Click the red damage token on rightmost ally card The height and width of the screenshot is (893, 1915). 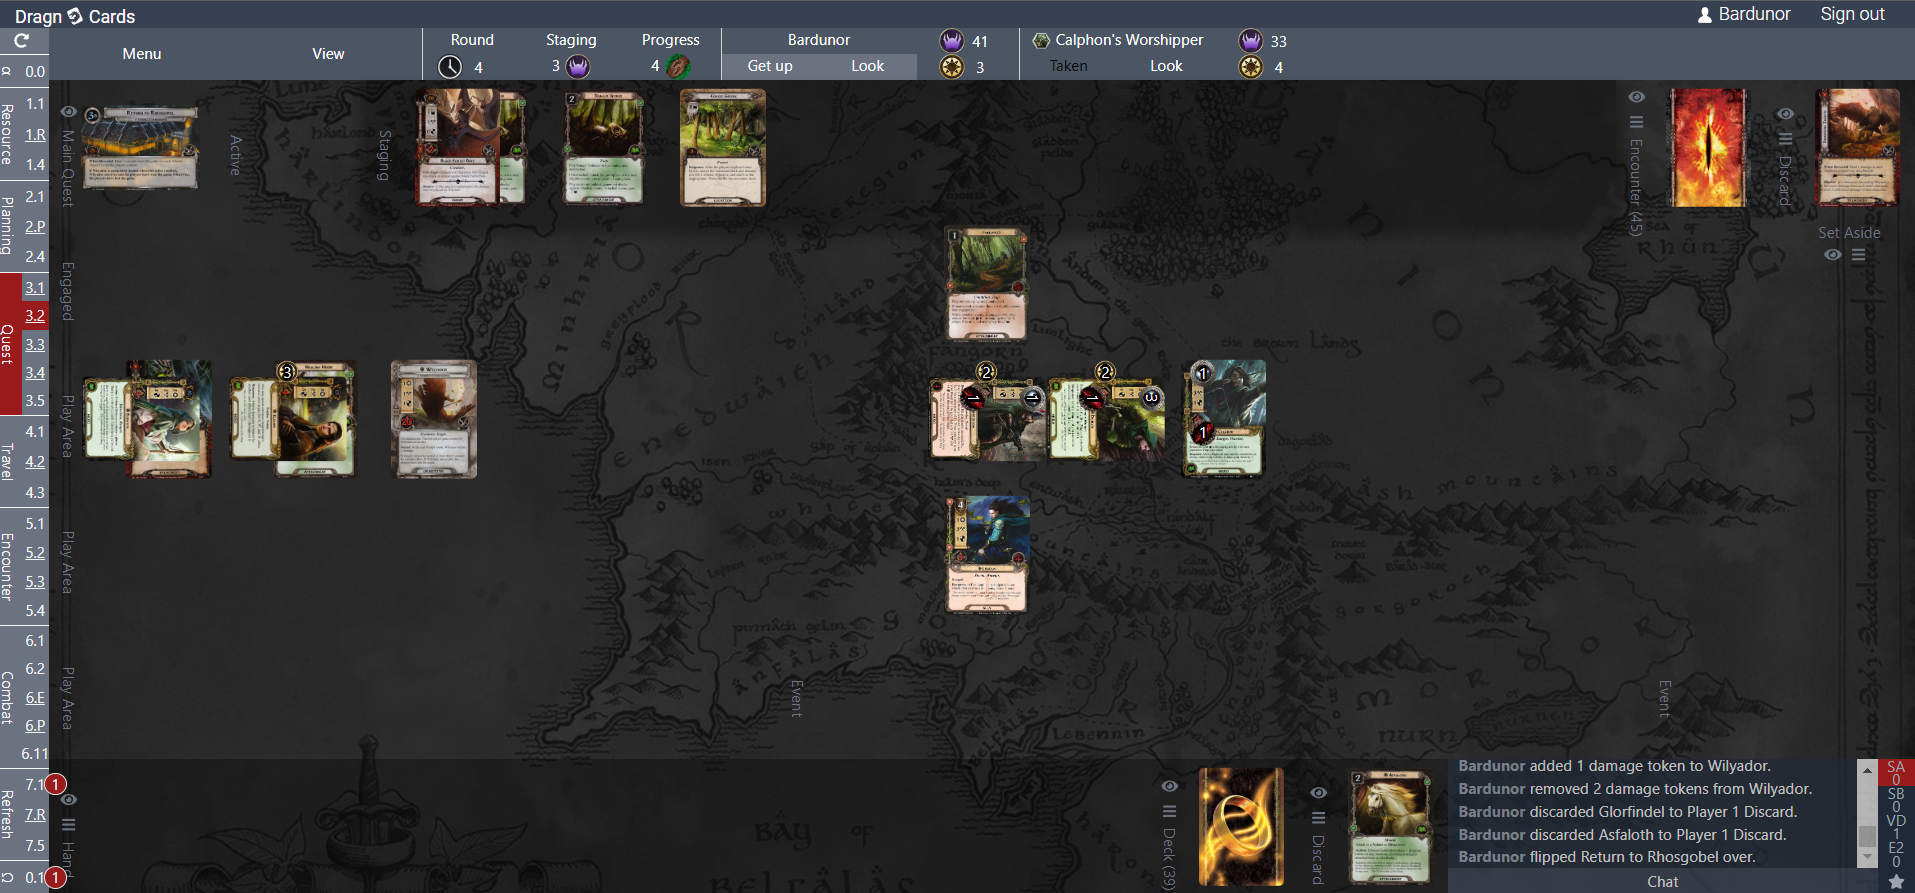1202,433
